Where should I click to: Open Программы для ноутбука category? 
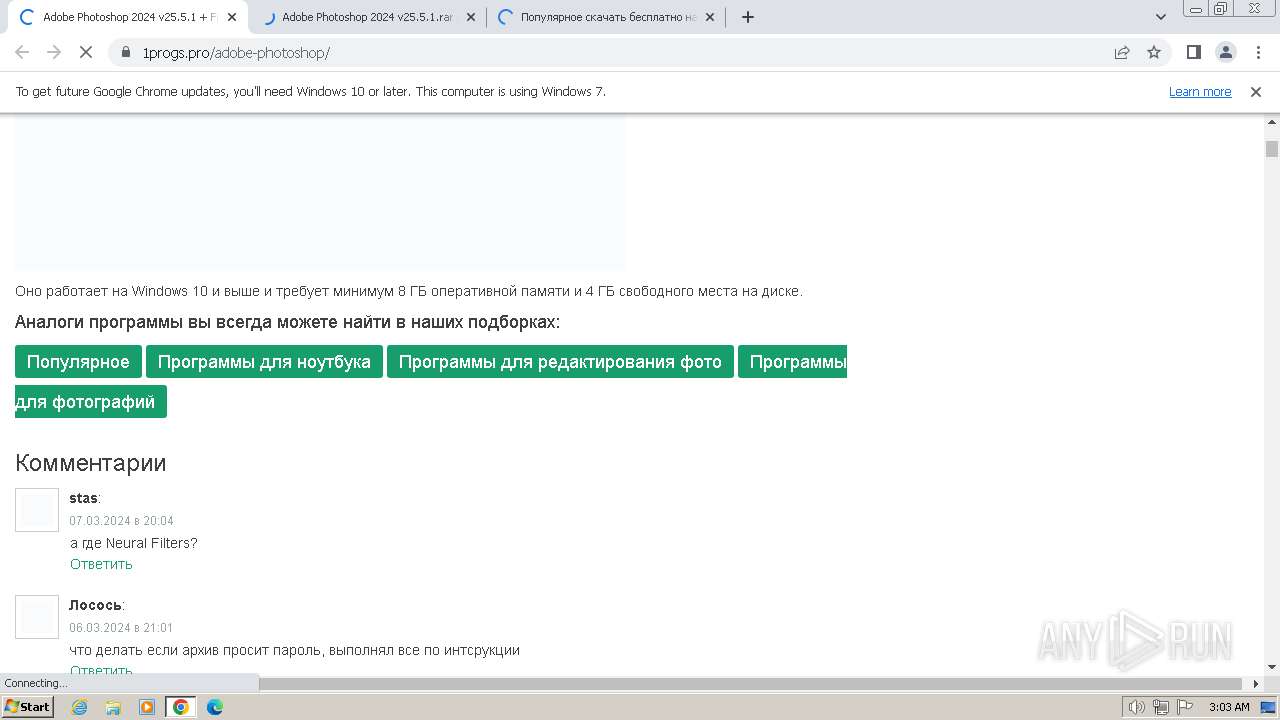pos(264,362)
